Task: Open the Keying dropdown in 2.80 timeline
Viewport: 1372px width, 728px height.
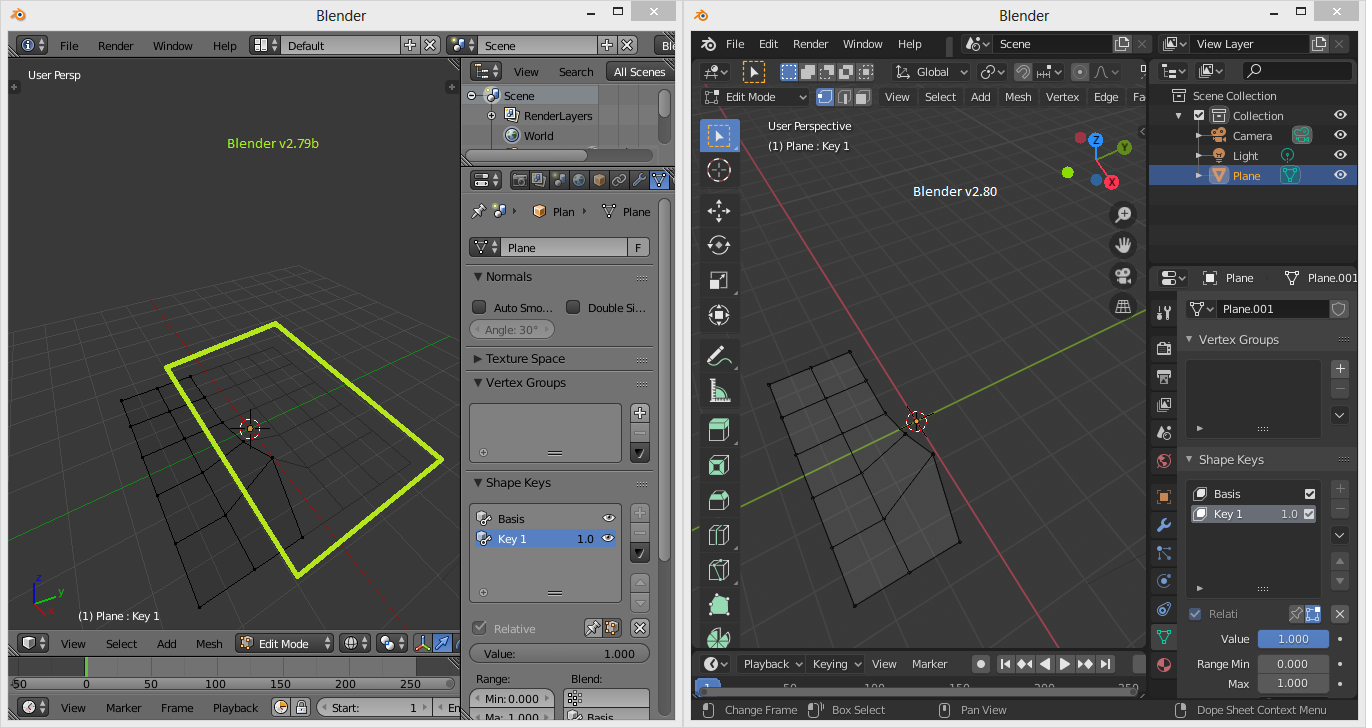Action: pos(836,664)
